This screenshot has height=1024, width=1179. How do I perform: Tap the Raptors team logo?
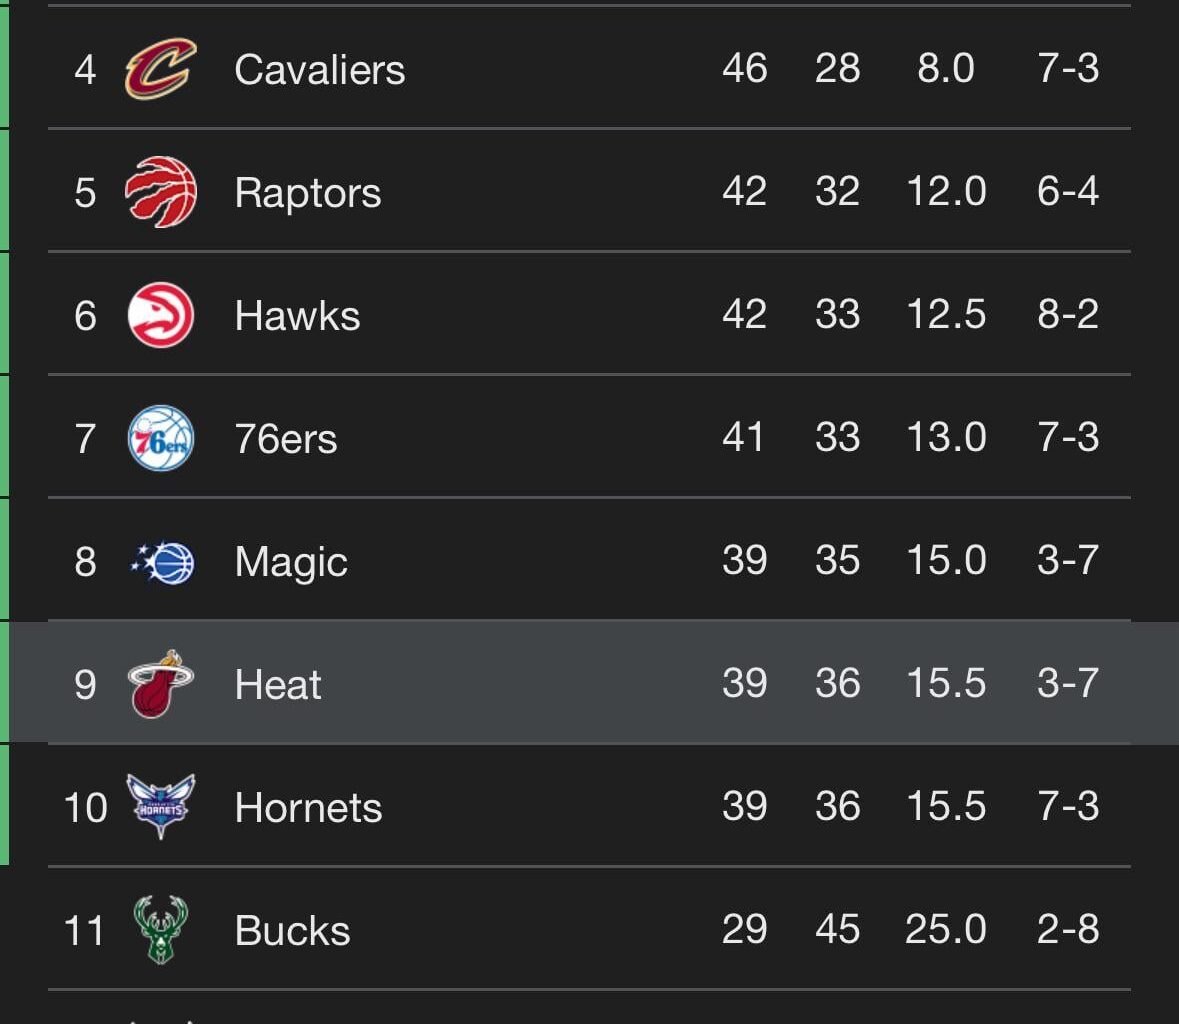[160, 192]
